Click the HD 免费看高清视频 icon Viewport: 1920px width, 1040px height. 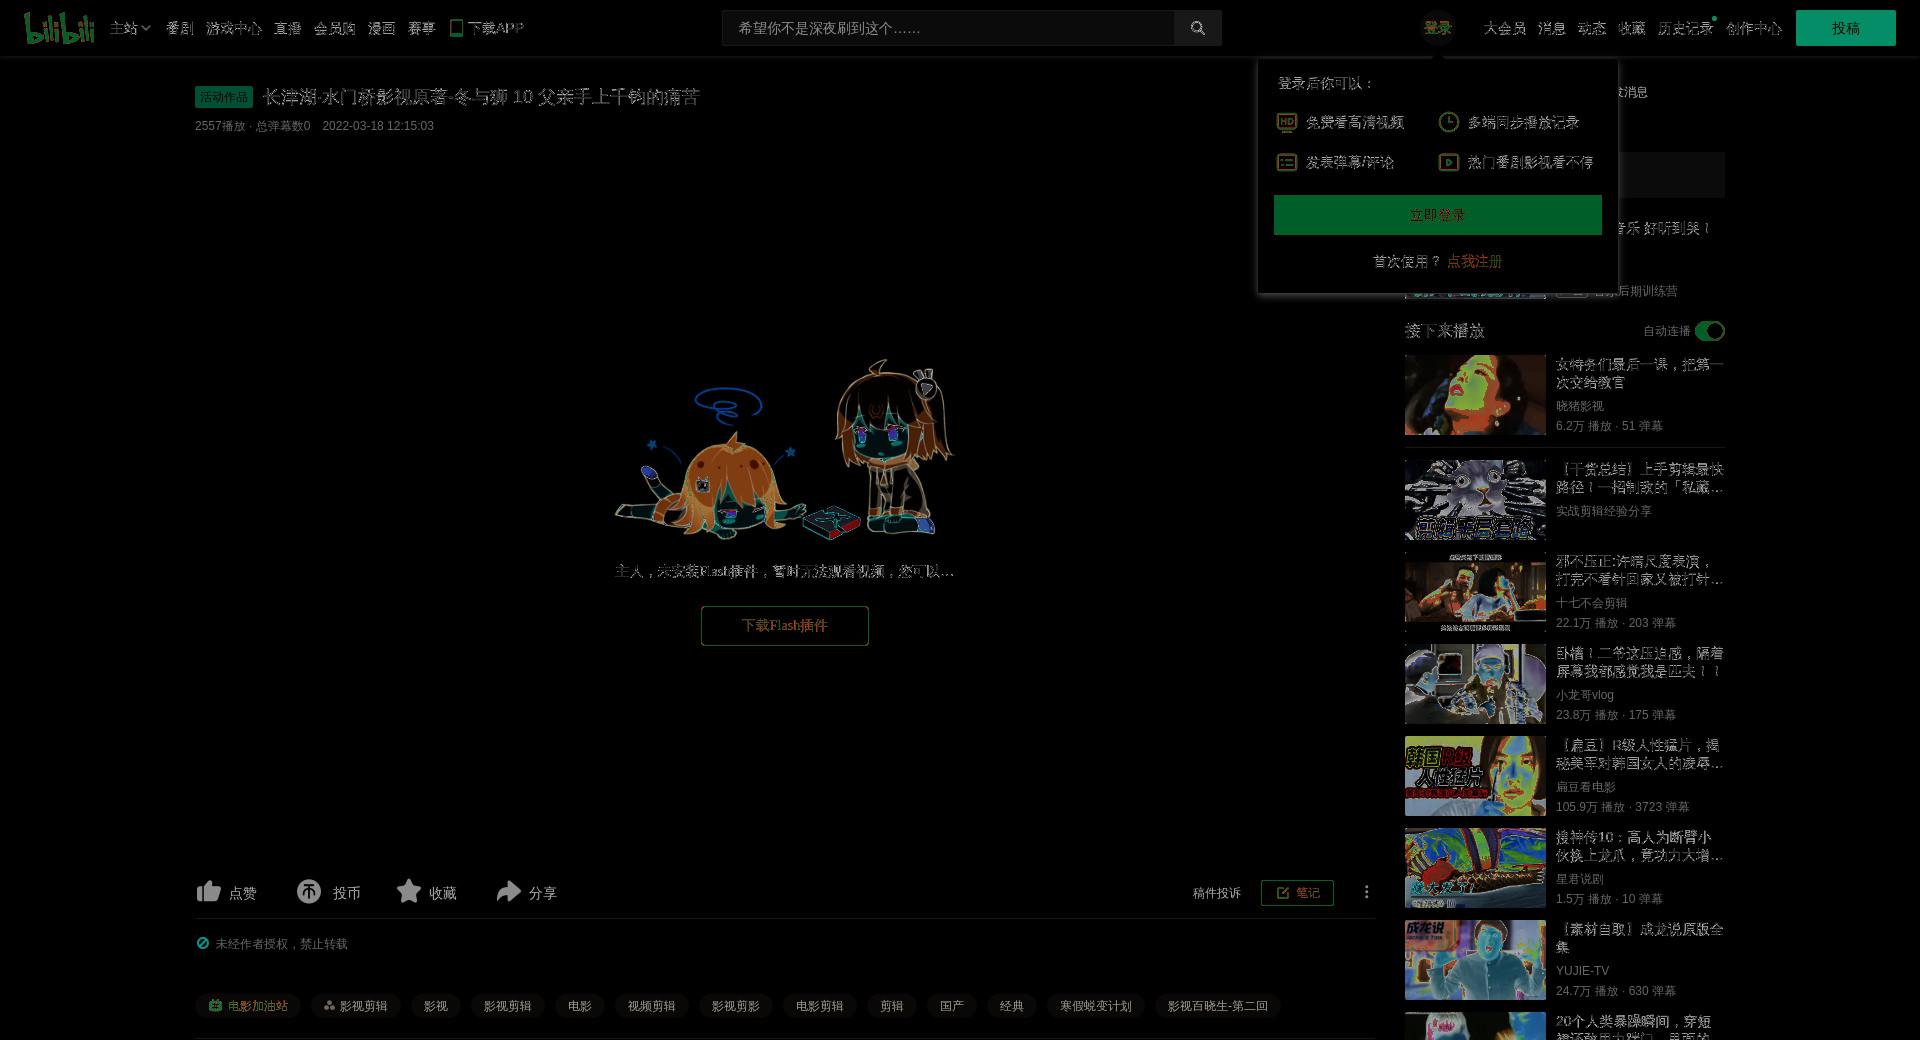1287,122
